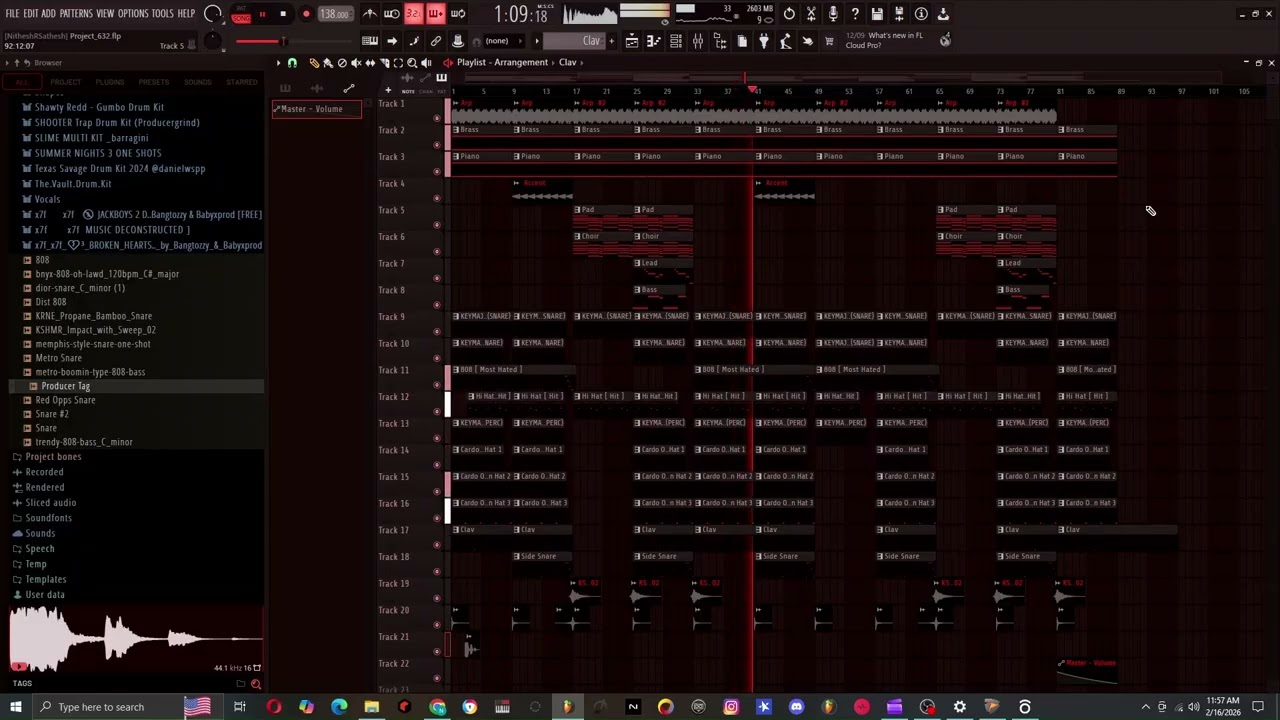Toggle playlist snap magnet icon
The width and height of the screenshot is (1280, 720).
(x=292, y=62)
